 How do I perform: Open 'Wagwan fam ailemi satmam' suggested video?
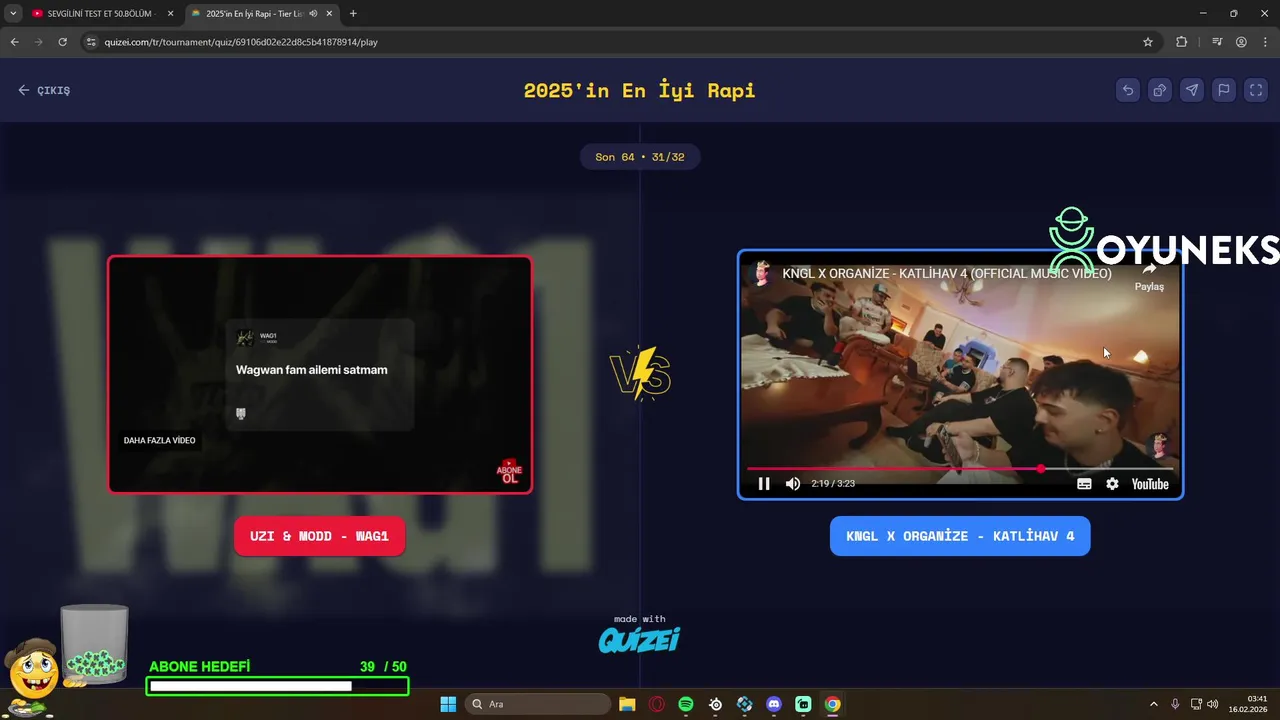pyautogui.click(x=319, y=374)
